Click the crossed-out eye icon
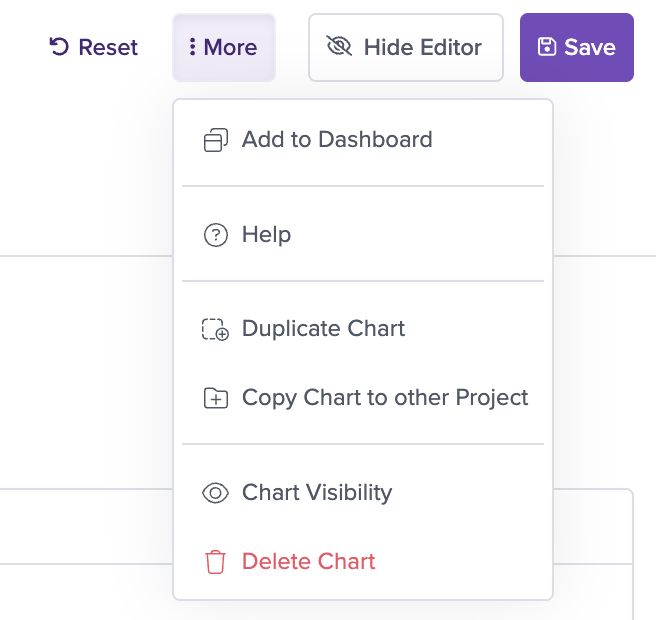 click(x=339, y=46)
